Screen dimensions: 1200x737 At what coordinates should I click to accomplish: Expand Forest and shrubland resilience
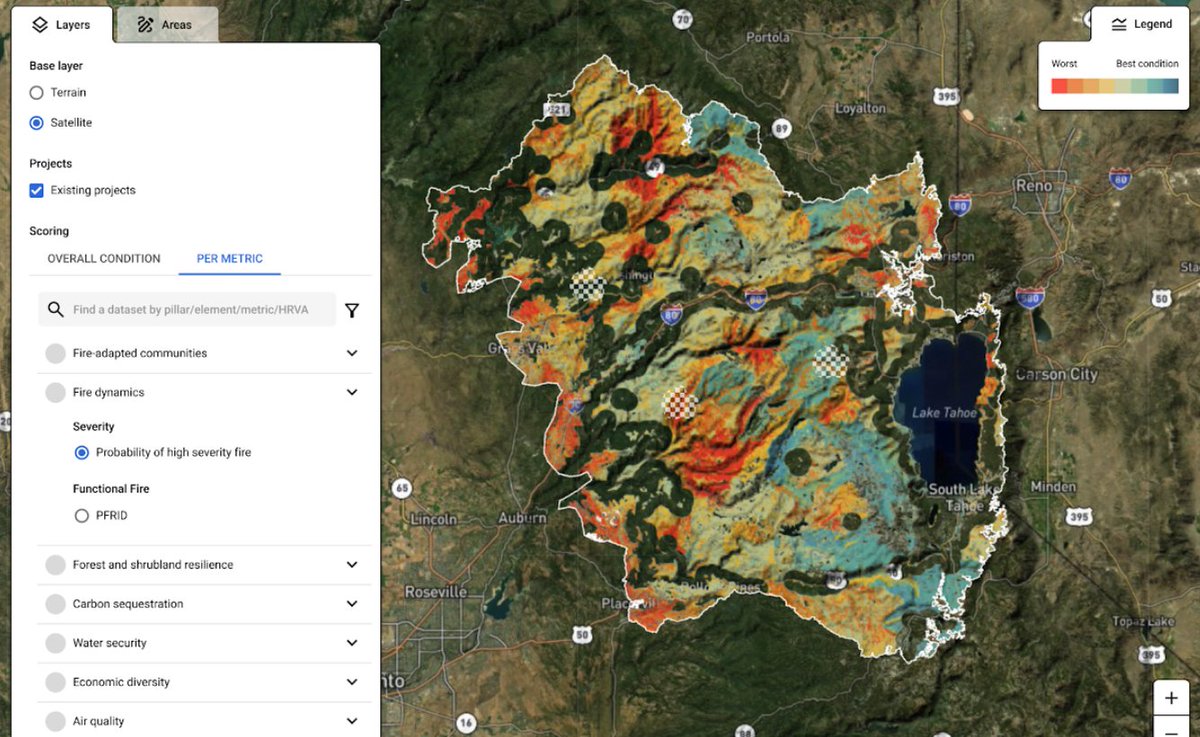click(352, 565)
